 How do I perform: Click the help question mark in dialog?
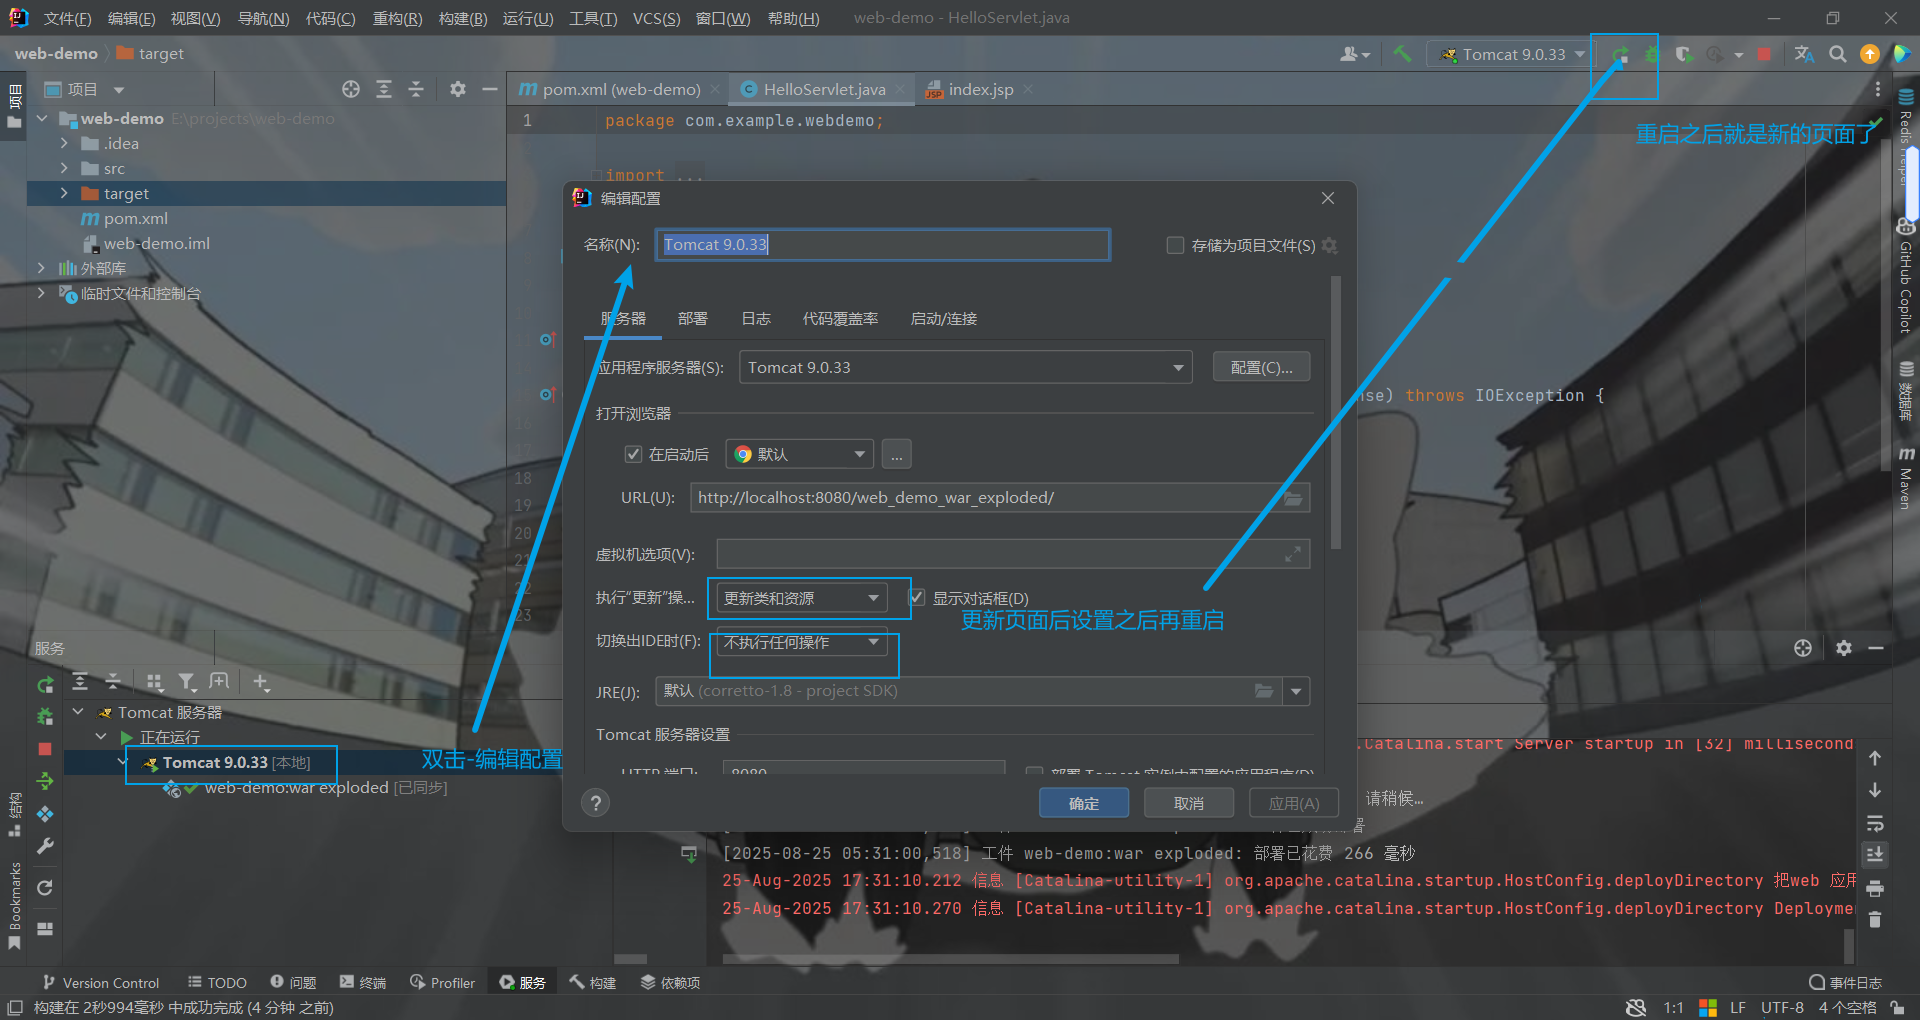[595, 803]
